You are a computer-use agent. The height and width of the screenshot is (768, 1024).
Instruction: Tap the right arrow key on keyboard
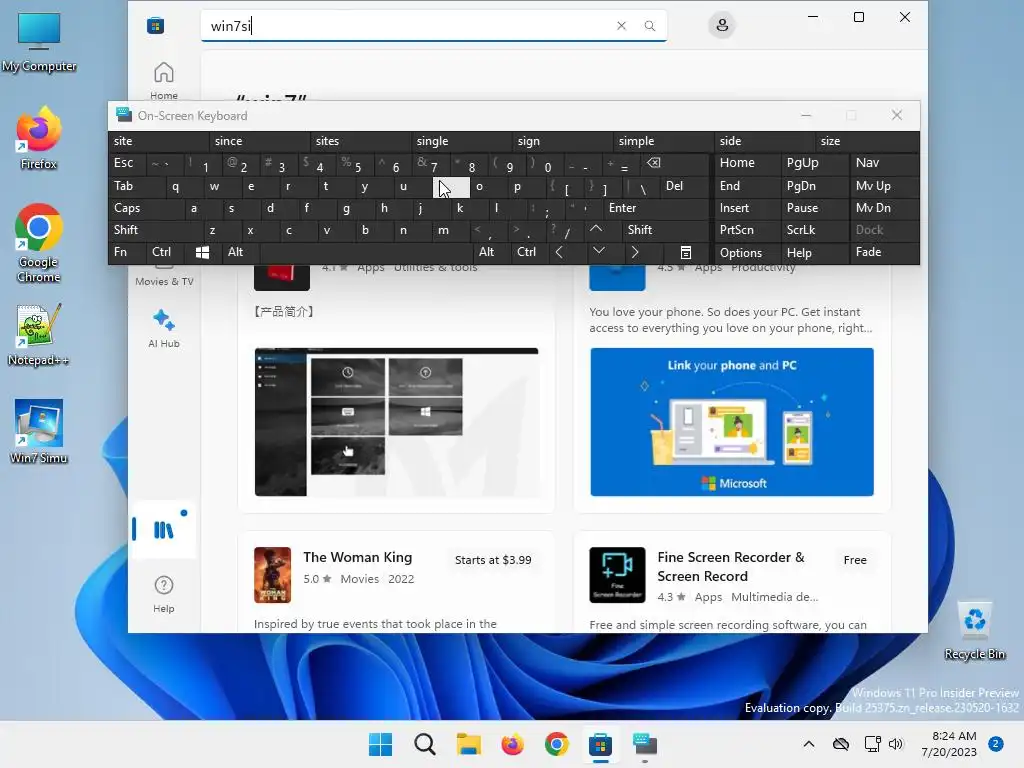pyautogui.click(x=635, y=252)
